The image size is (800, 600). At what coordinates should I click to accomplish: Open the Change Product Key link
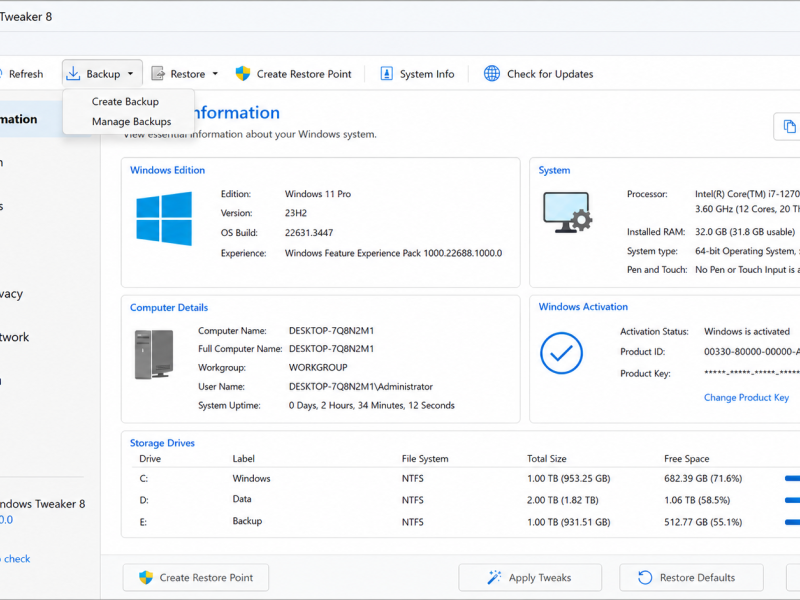(x=746, y=397)
